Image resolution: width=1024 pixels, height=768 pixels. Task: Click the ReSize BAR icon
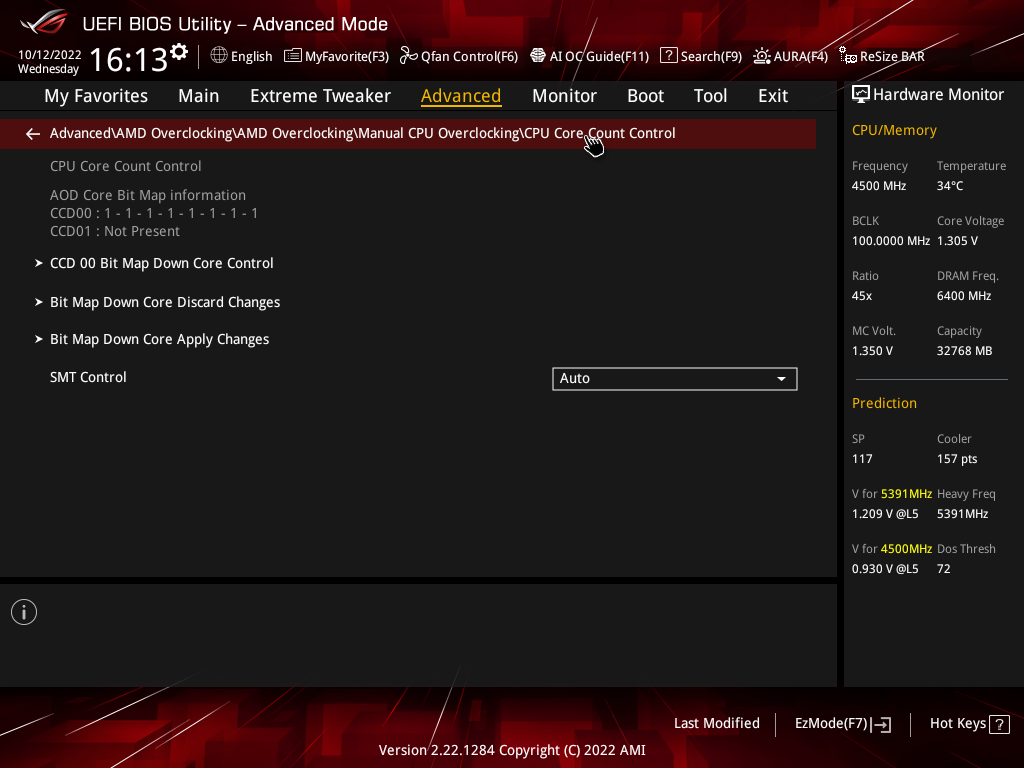pos(848,56)
